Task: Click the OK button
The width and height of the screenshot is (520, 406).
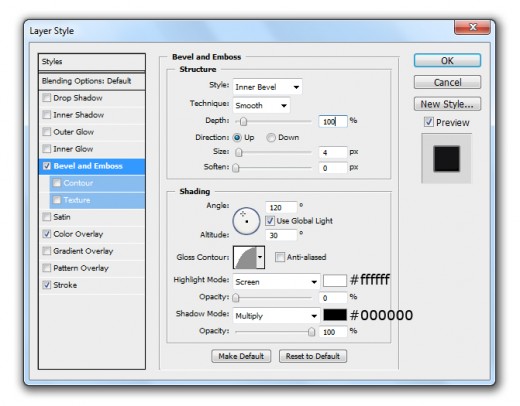Action: (x=447, y=61)
